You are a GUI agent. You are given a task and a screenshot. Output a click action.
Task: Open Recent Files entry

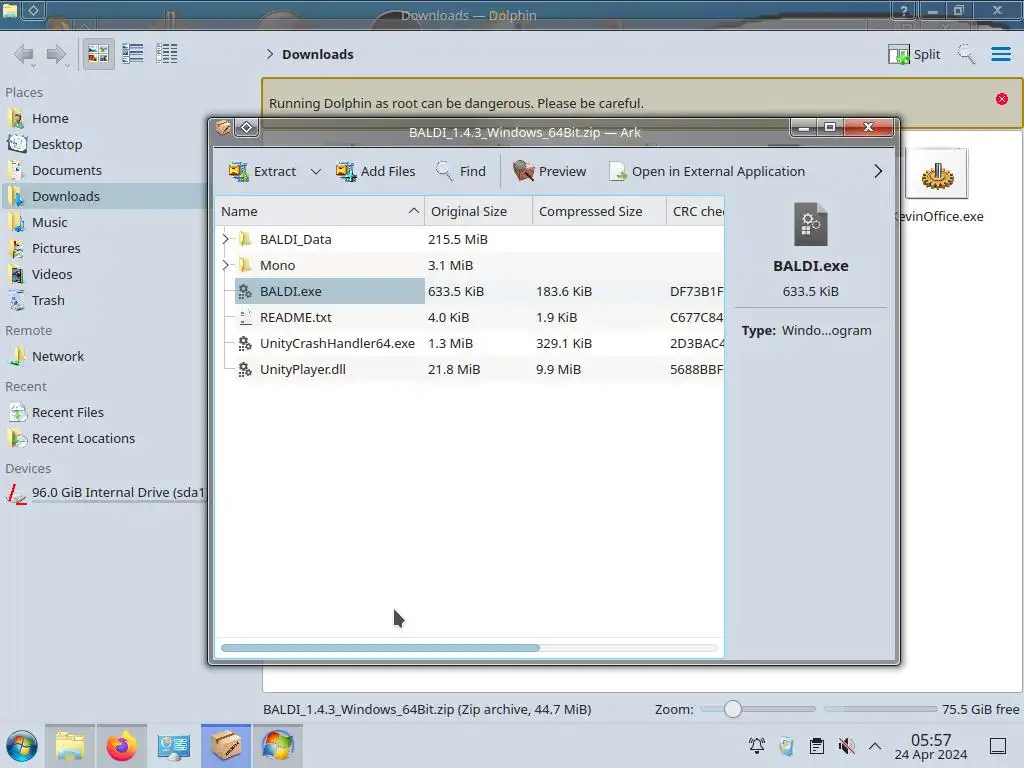pos(104,413)
